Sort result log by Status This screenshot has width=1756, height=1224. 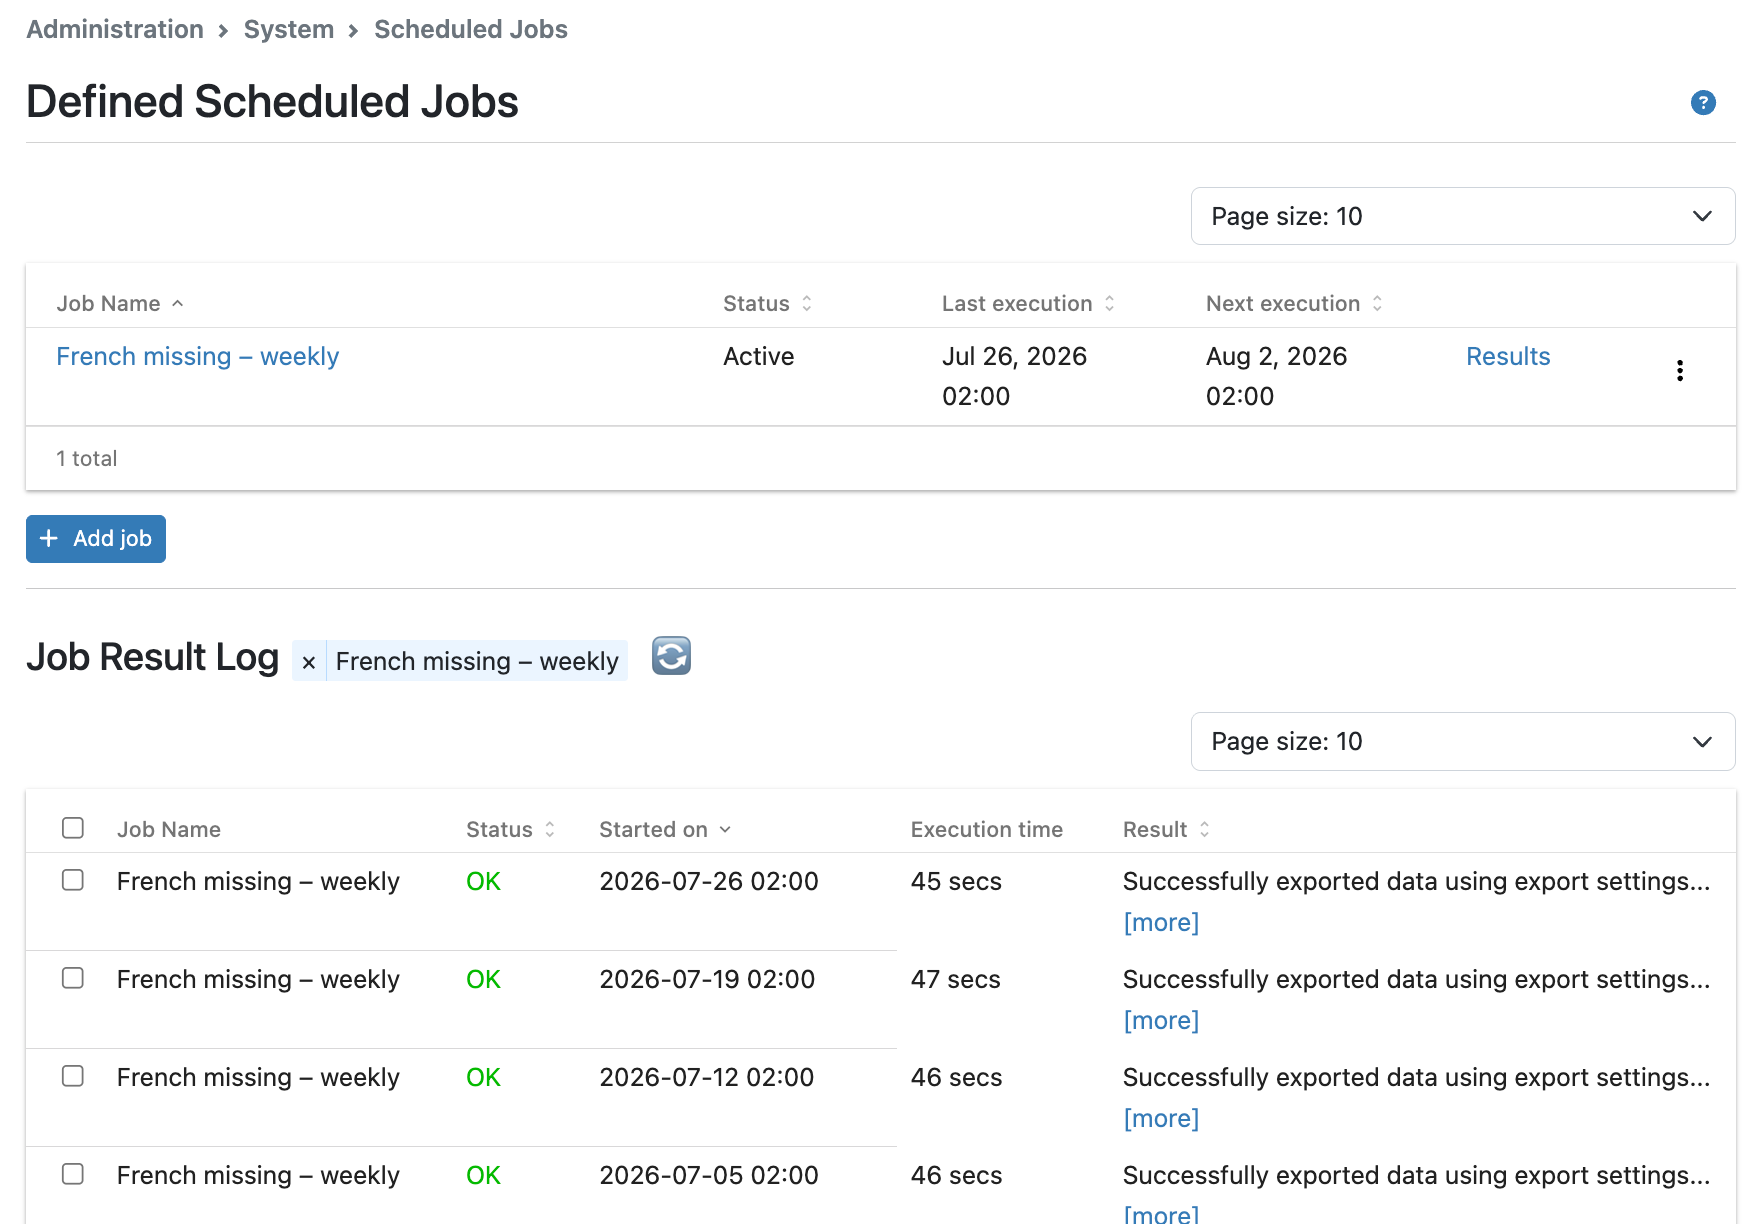[x=510, y=829]
